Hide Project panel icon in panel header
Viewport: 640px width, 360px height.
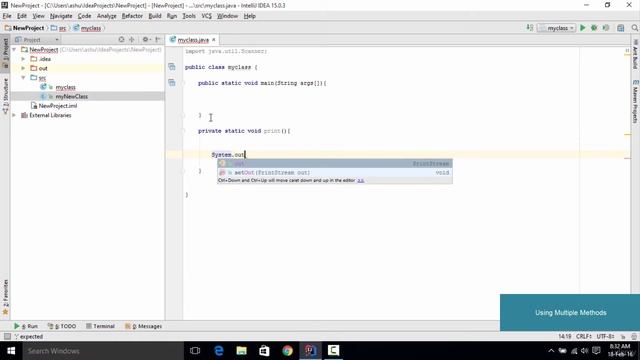click(158, 40)
